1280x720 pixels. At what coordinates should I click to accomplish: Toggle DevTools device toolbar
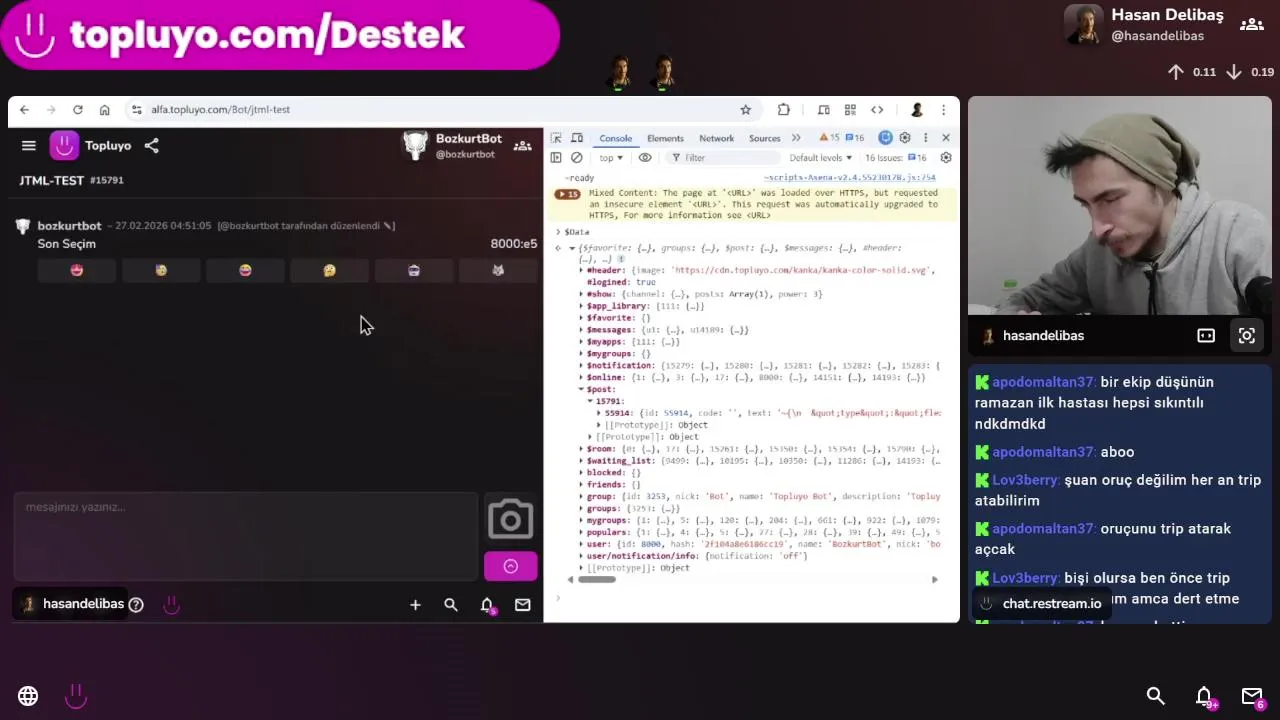(x=576, y=138)
